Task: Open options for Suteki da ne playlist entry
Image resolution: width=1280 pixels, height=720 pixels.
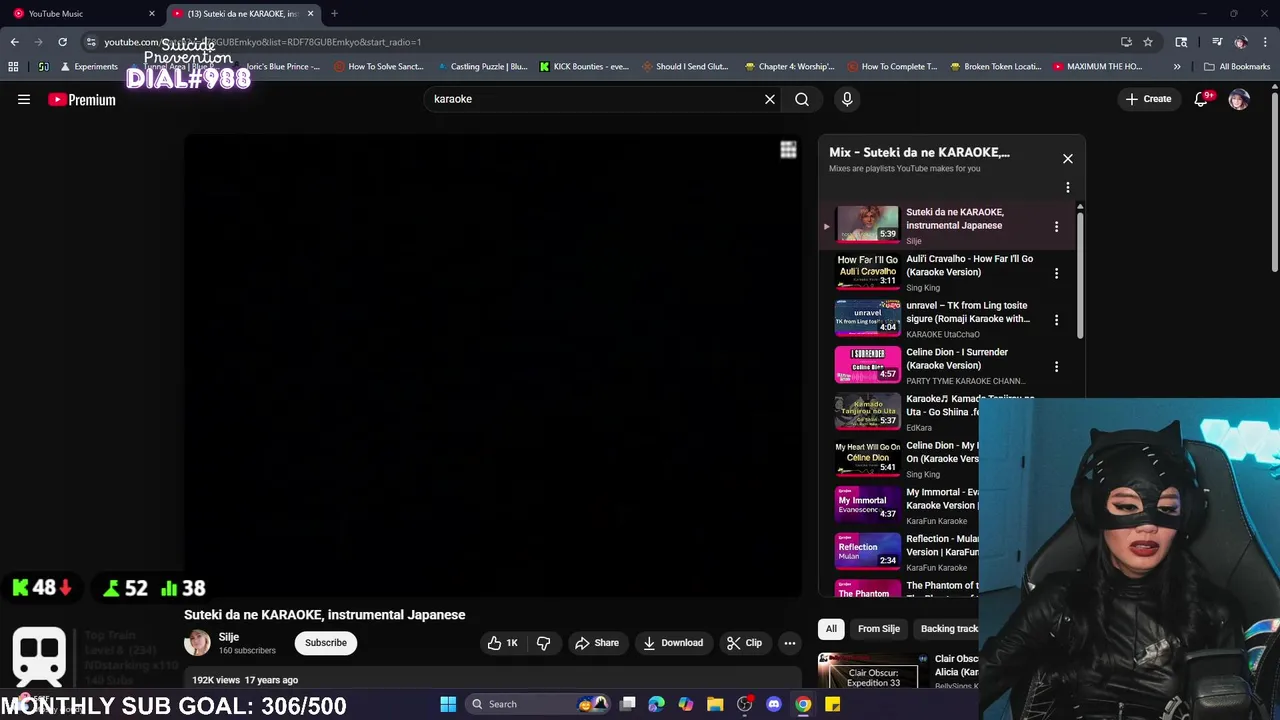Action: point(1056,227)
